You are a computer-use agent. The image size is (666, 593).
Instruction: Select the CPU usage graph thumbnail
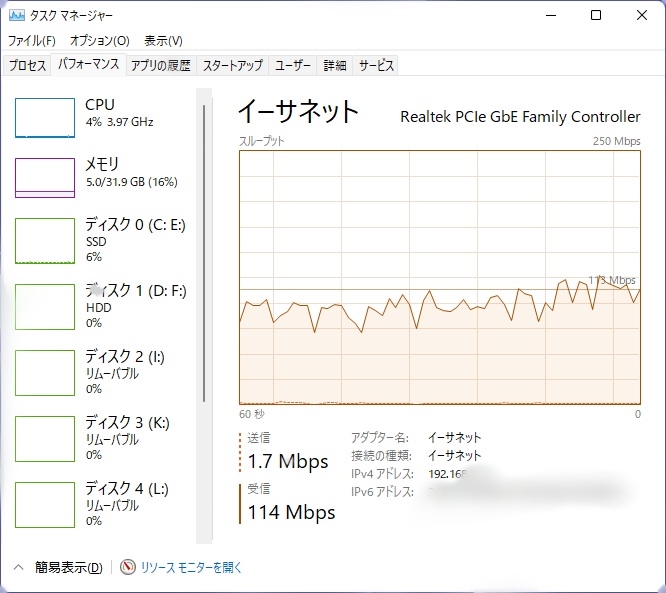[x=45, y=118]
